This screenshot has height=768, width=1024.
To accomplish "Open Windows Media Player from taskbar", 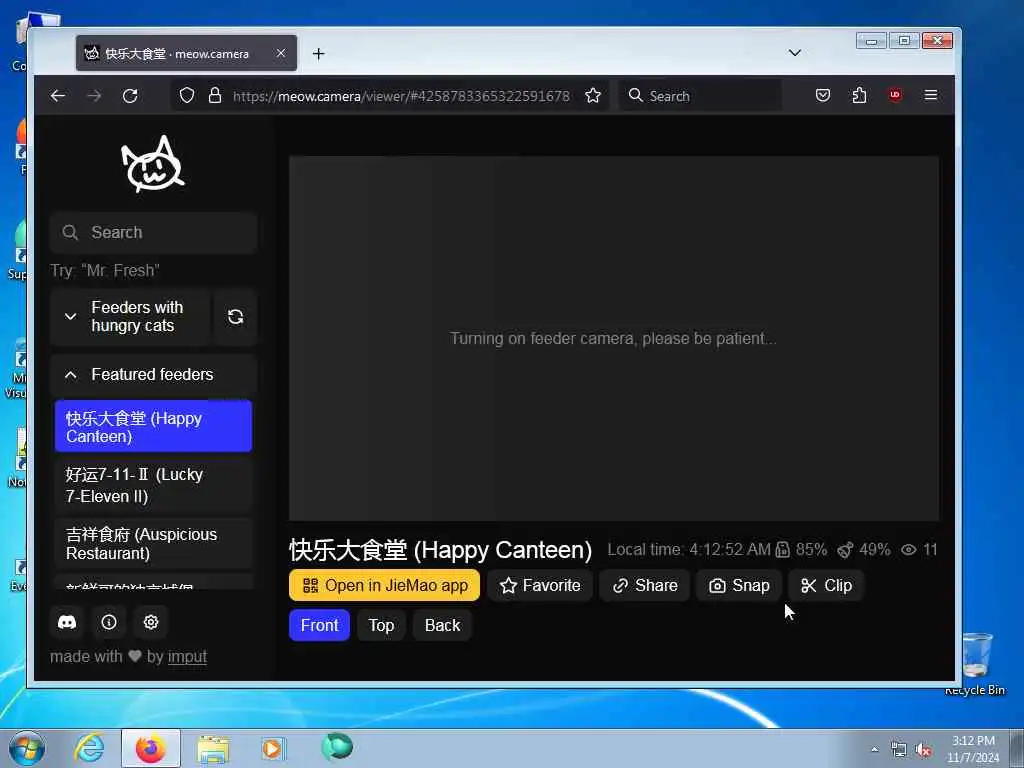I will (272, 749).
